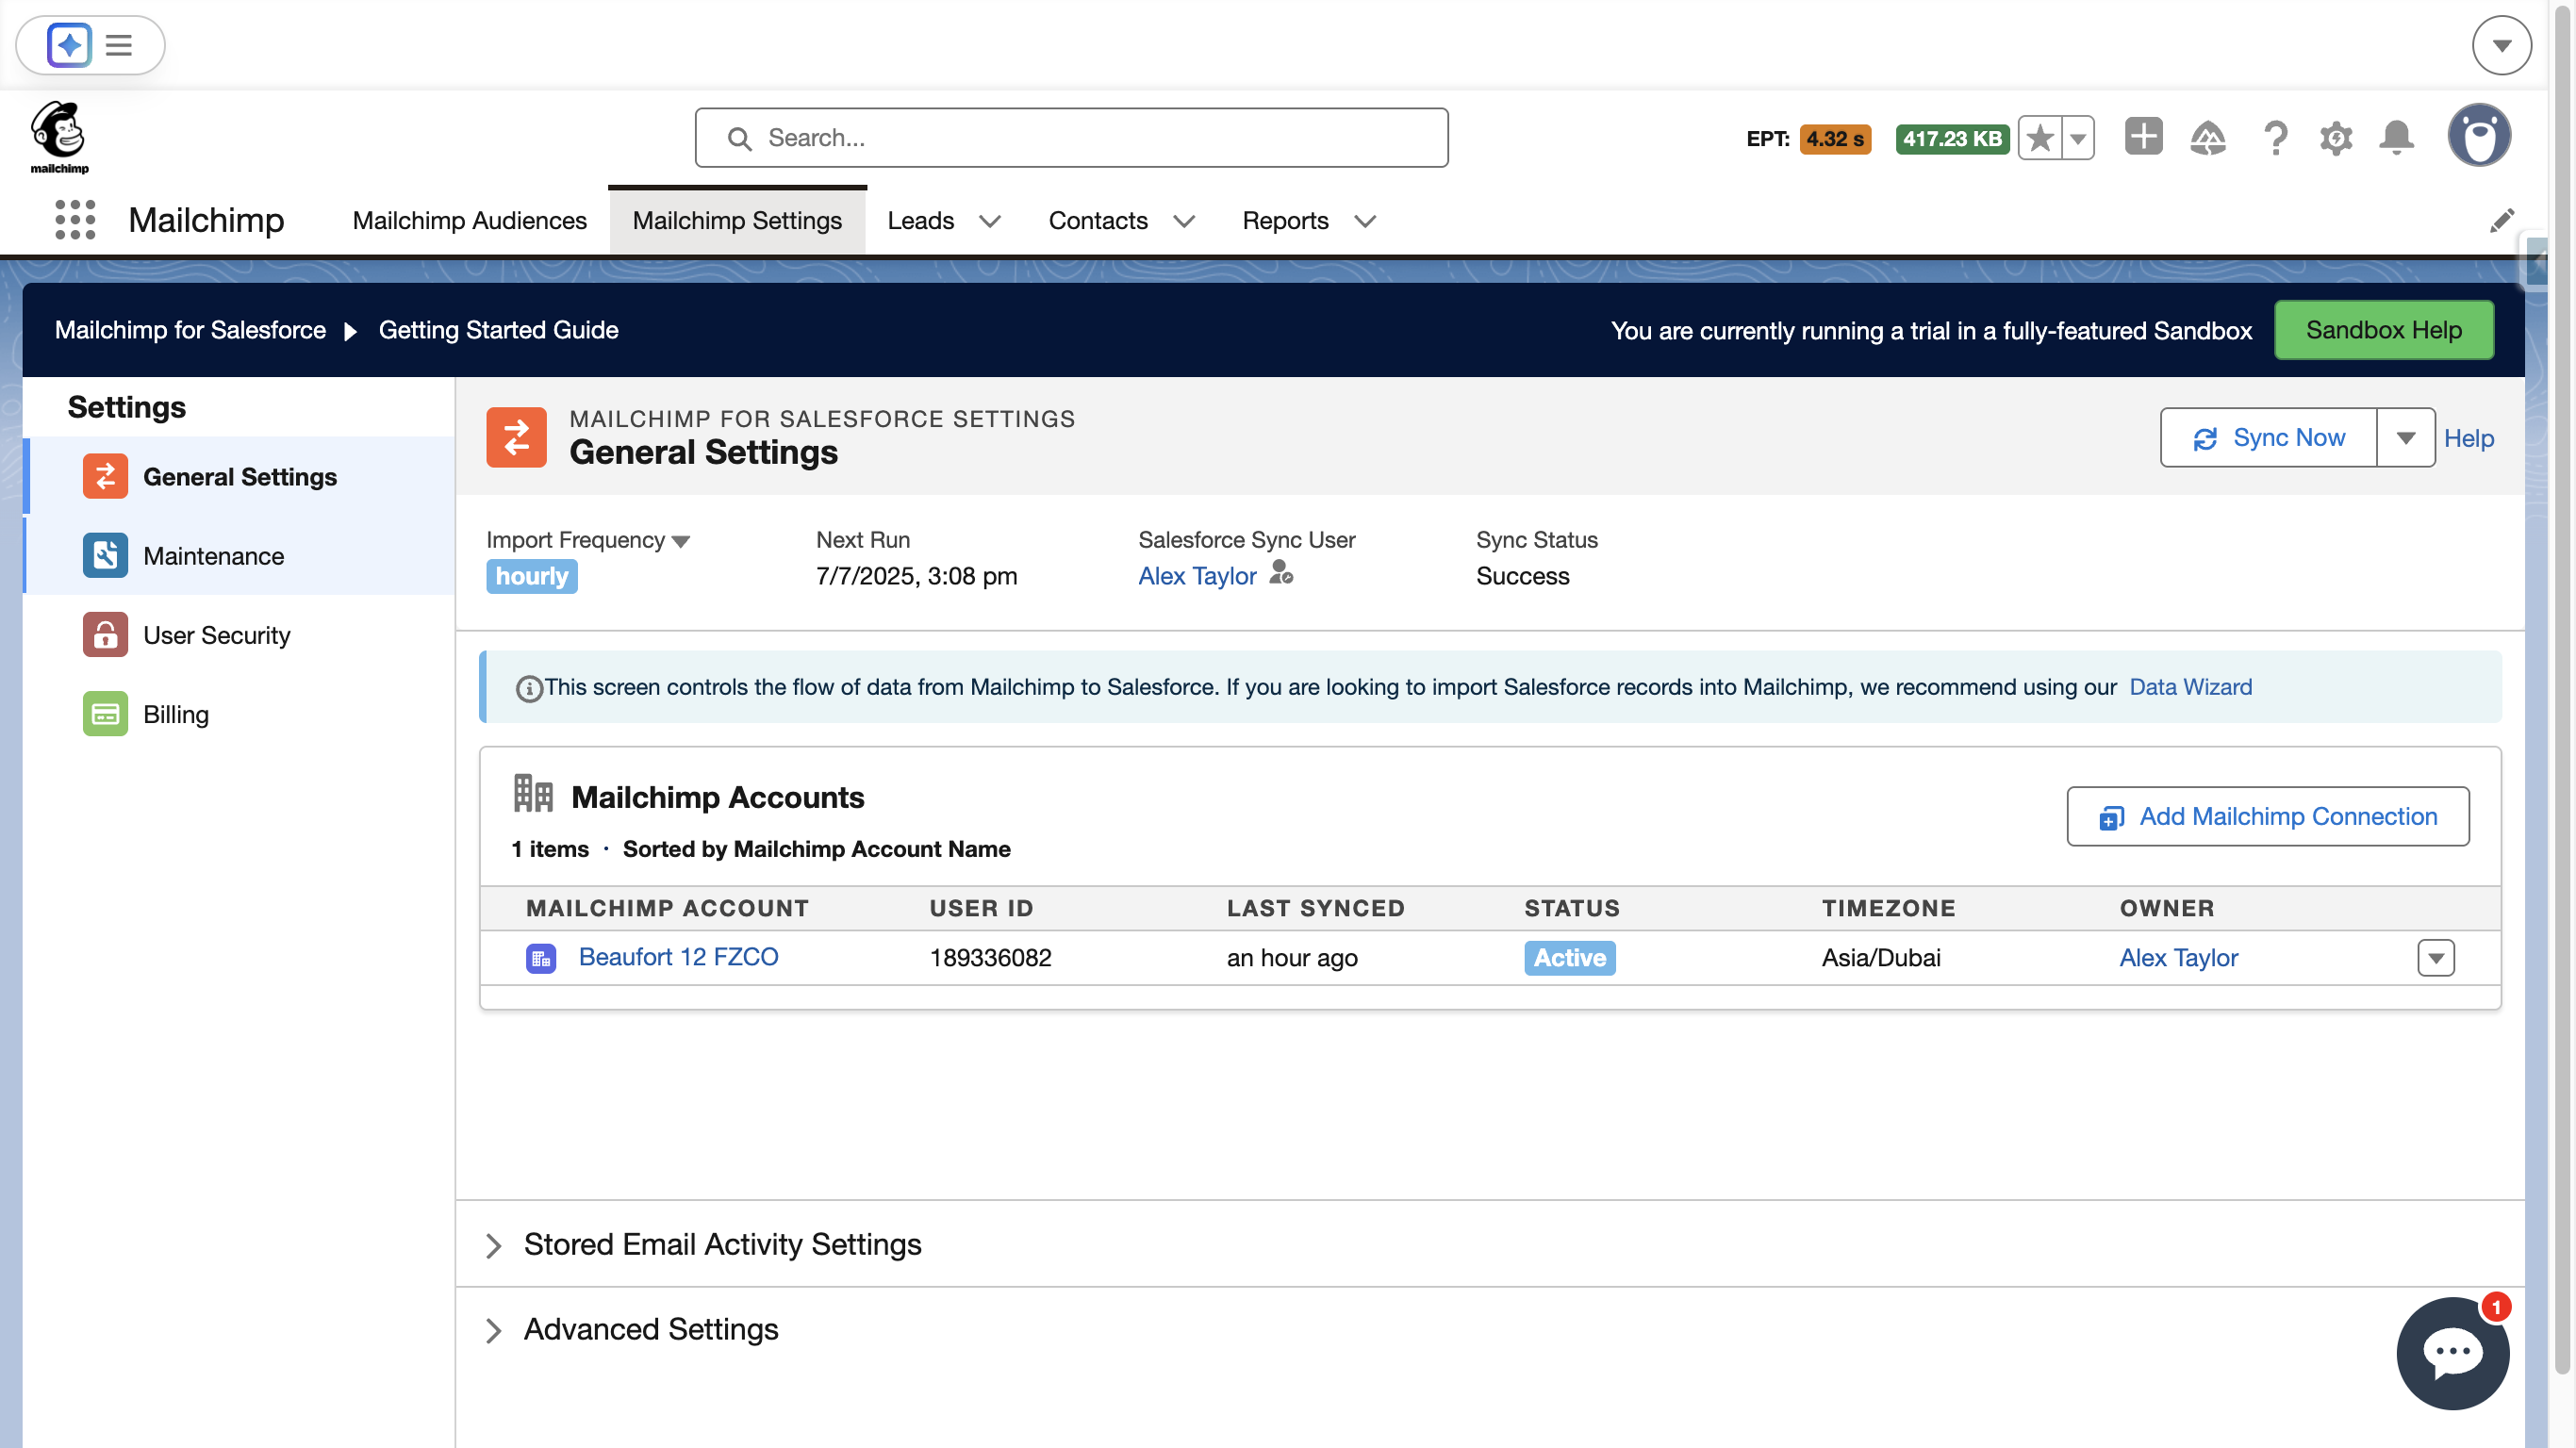Click in the Search field
The image size is (2576, 1448).
1071,138
